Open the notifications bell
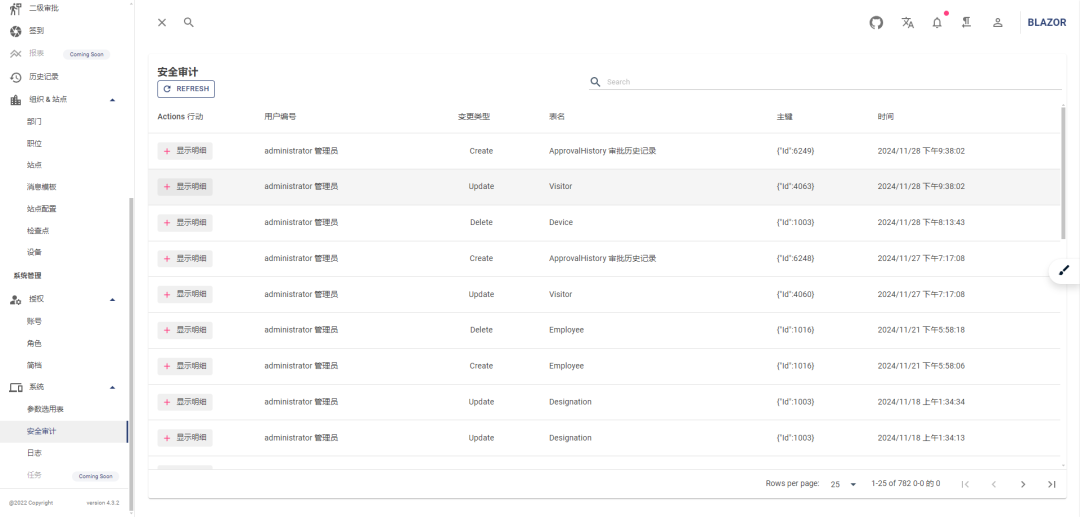 click(937, 22)
